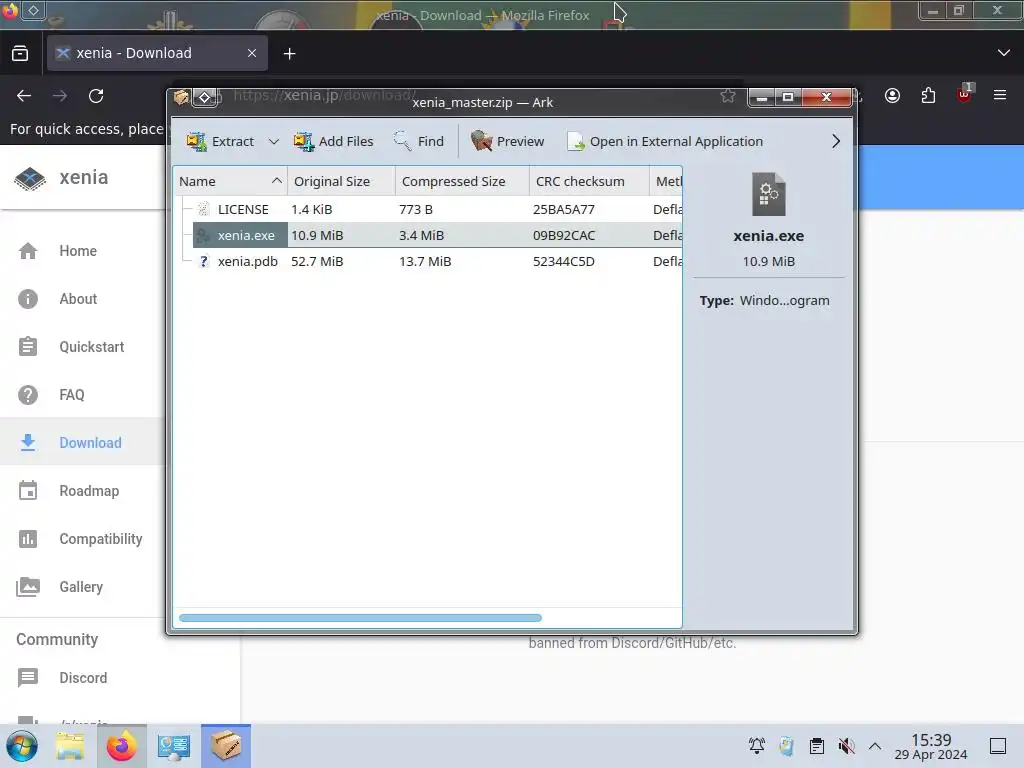This screenshot has width=1024, height=768.
Task: Open About page in xenia sidebar
Action: click(78, 299)
